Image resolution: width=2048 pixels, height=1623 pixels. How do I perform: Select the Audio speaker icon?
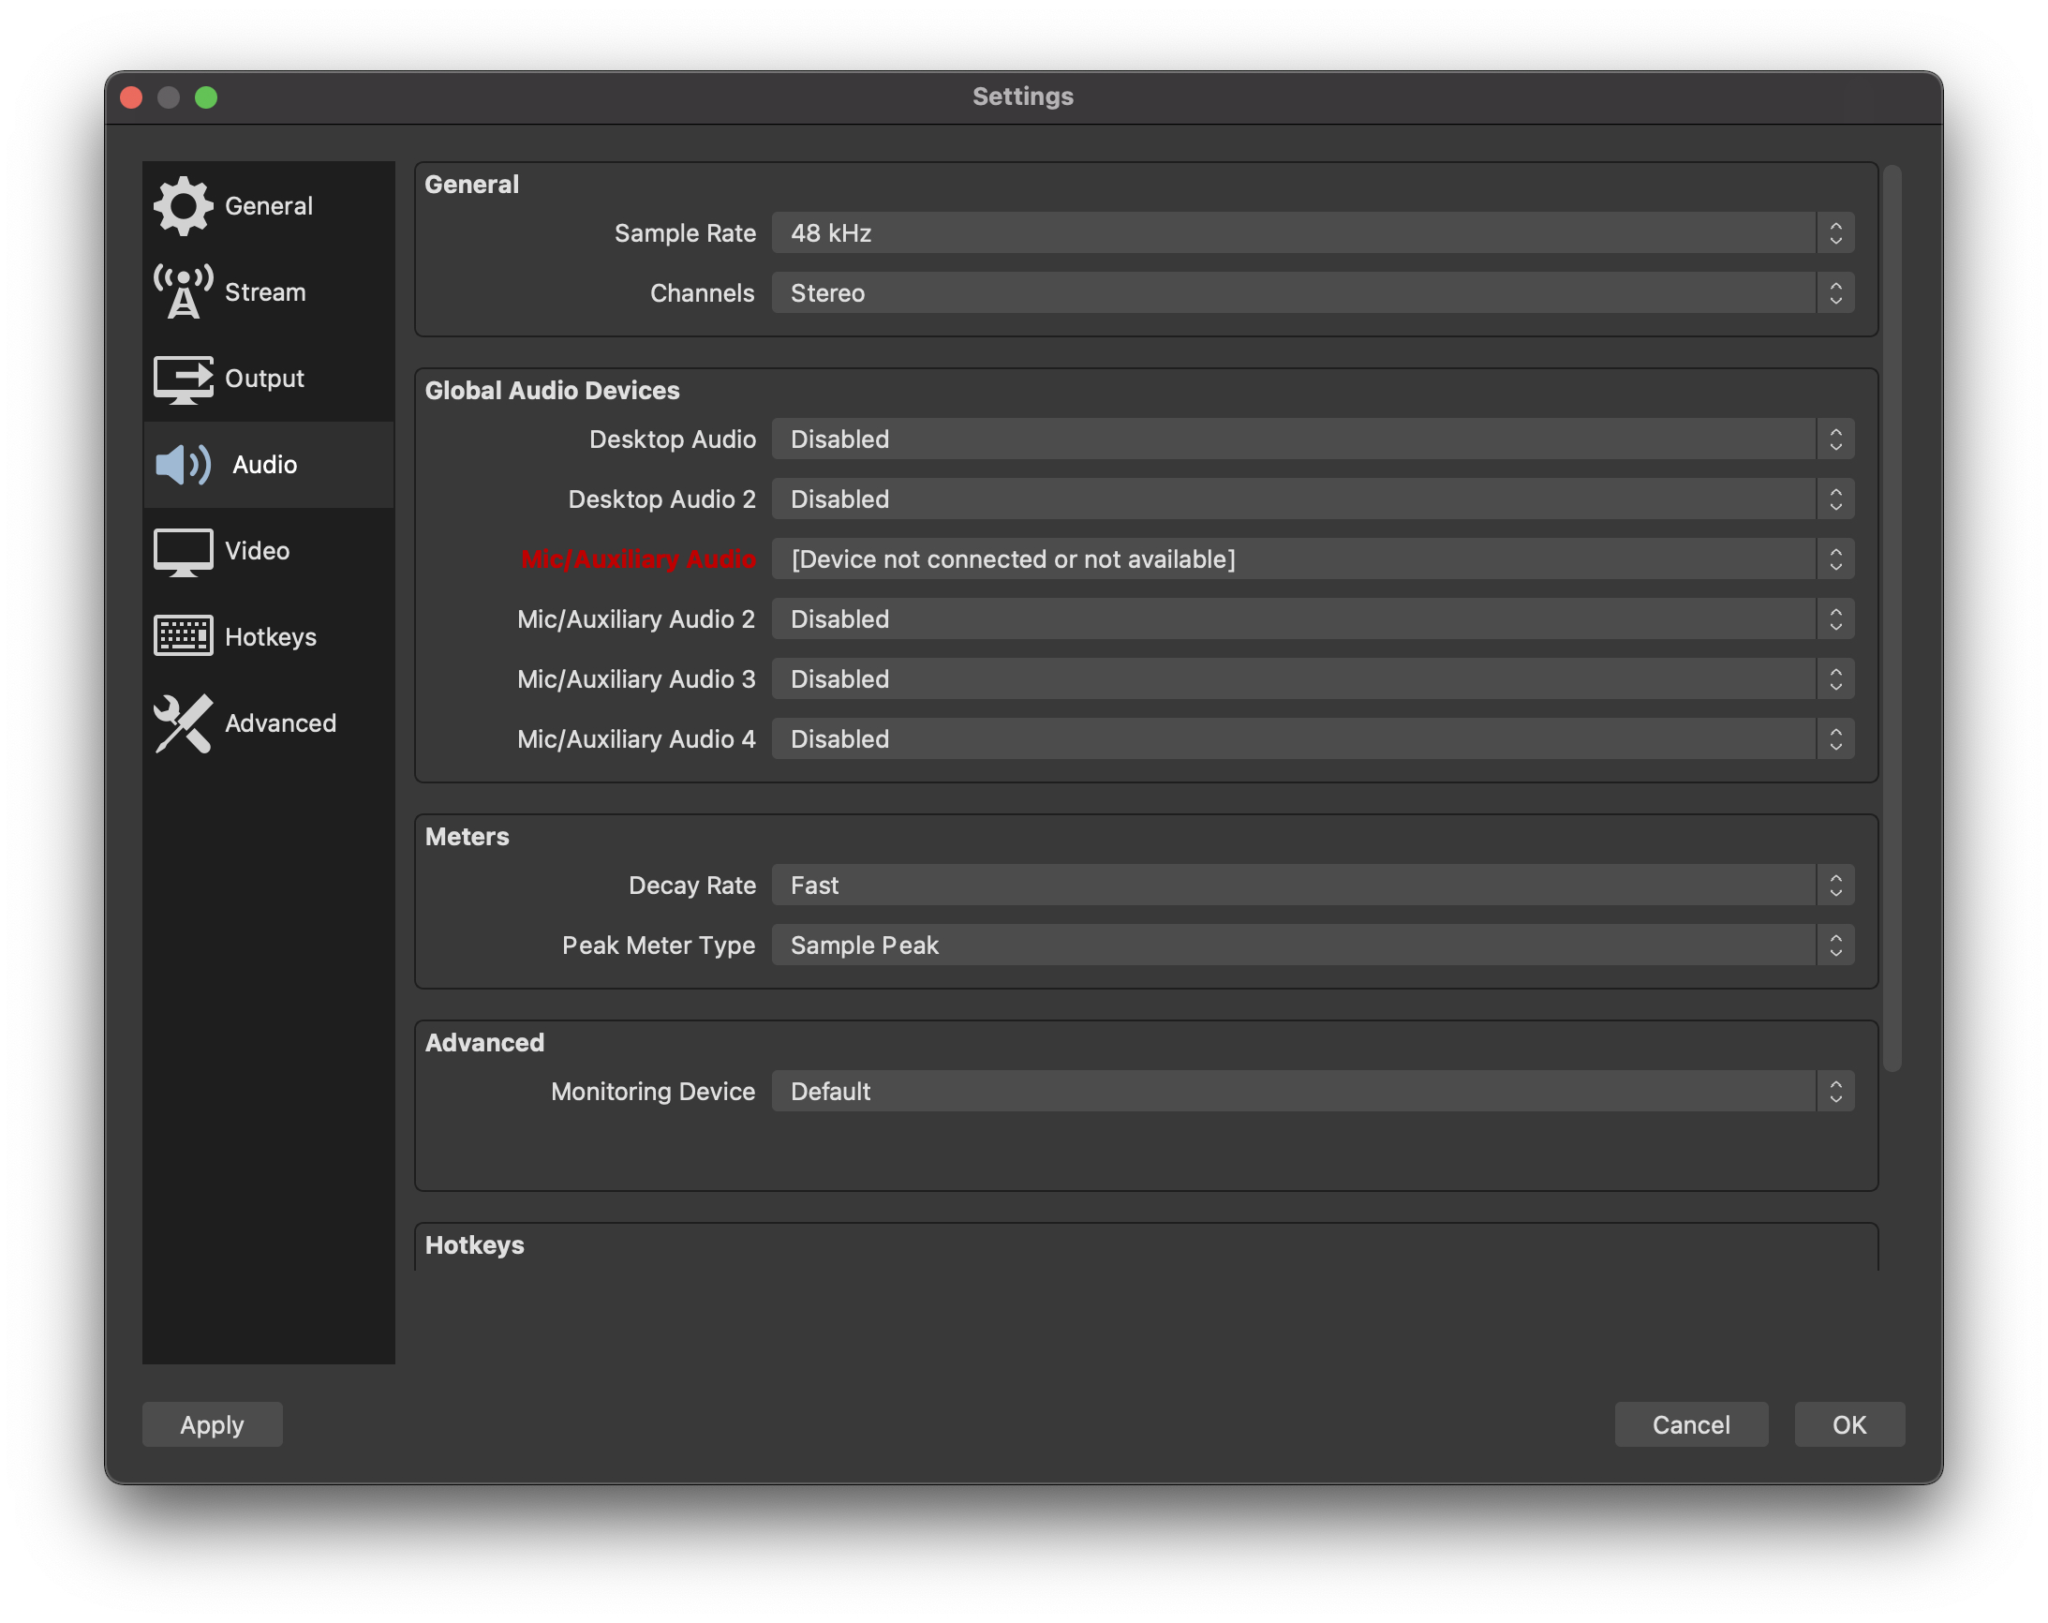click(x=183, y=464)
